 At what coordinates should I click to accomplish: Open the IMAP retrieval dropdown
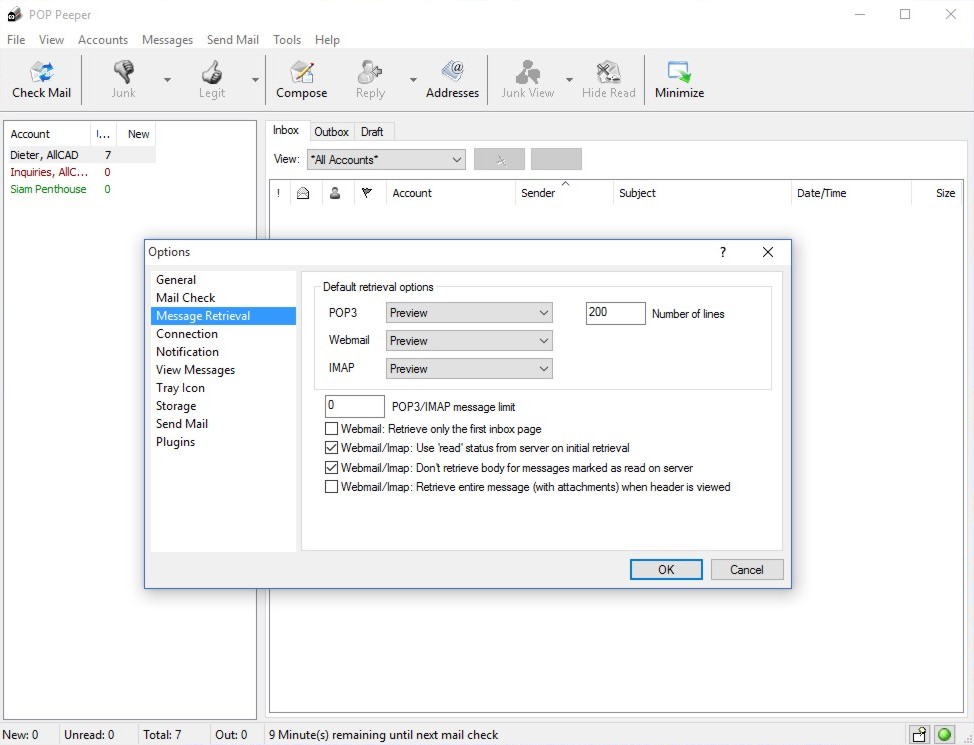coord(469,368)
